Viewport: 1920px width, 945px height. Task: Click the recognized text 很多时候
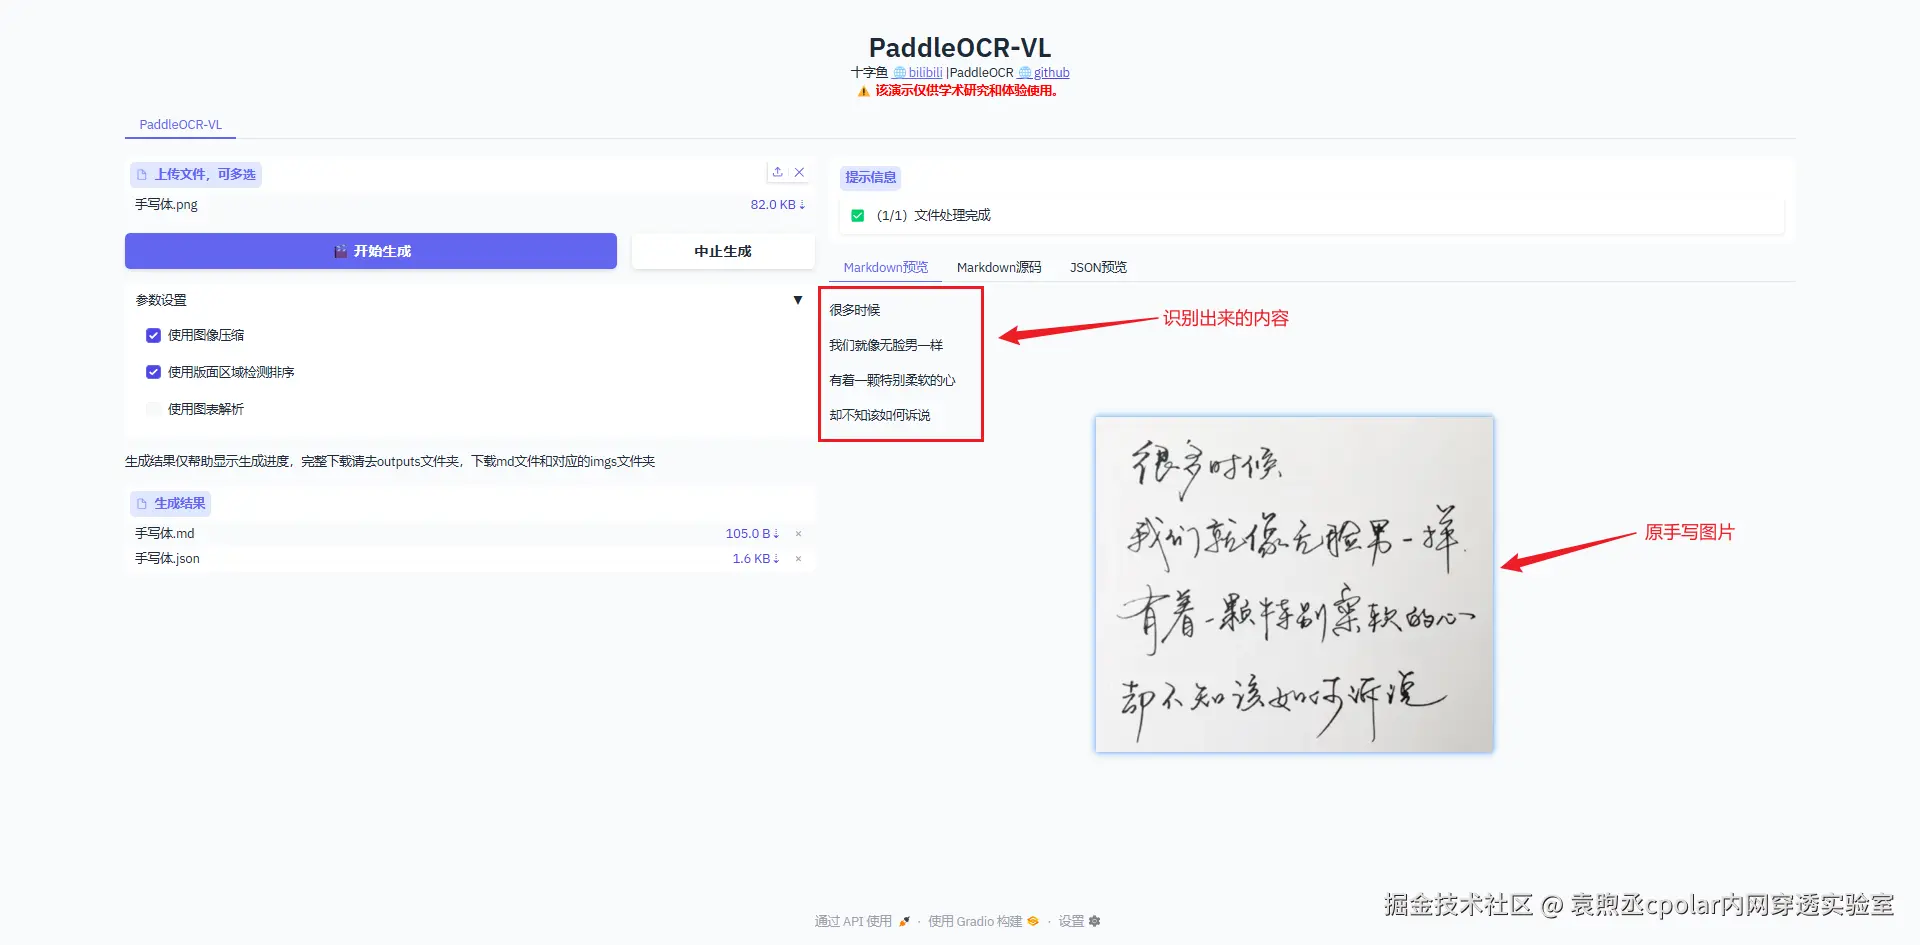click(855, 310)
